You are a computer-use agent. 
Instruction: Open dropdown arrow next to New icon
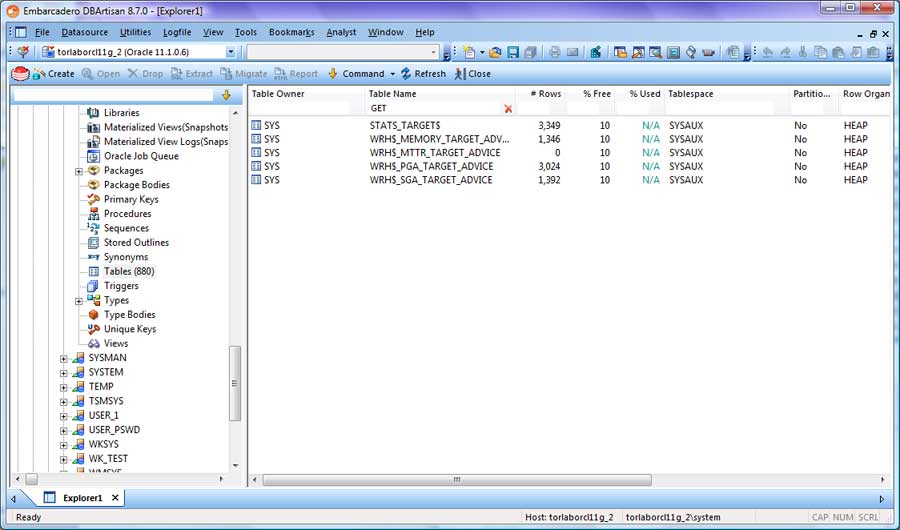[x=482, y=53]
